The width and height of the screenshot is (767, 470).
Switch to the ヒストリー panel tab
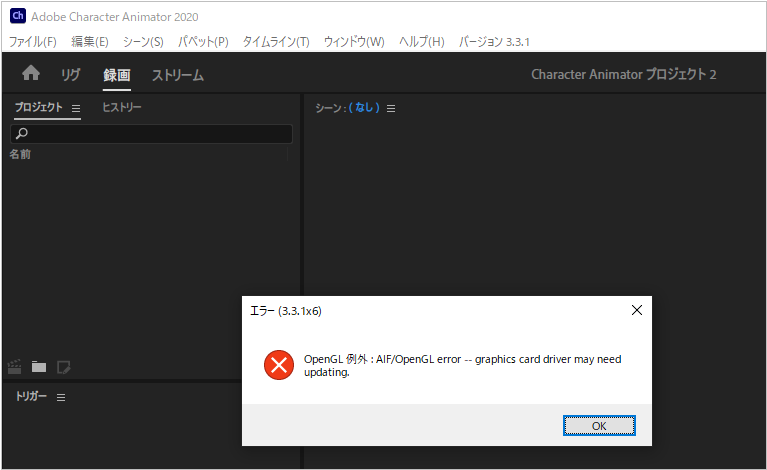(x=122, y=108)
